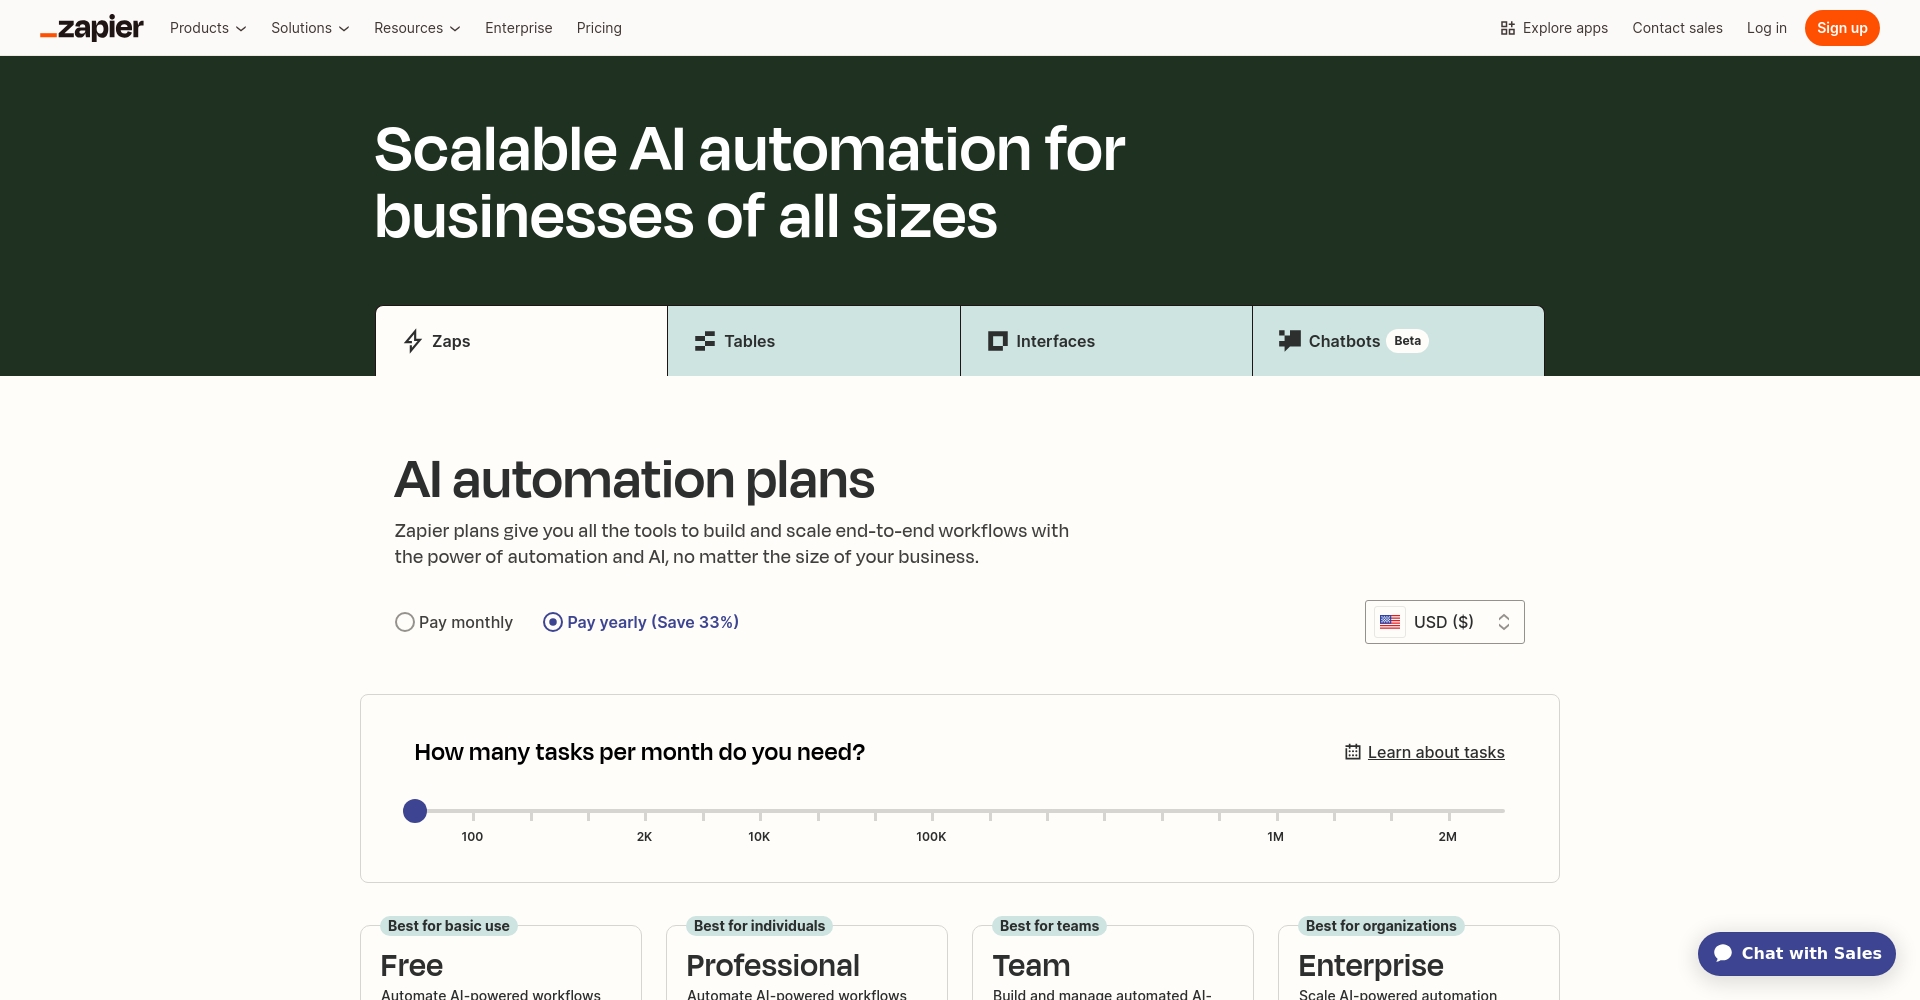Screen dimensions: 1920x1000
Task: Click the Log in link
Action: click(1767, 28)
